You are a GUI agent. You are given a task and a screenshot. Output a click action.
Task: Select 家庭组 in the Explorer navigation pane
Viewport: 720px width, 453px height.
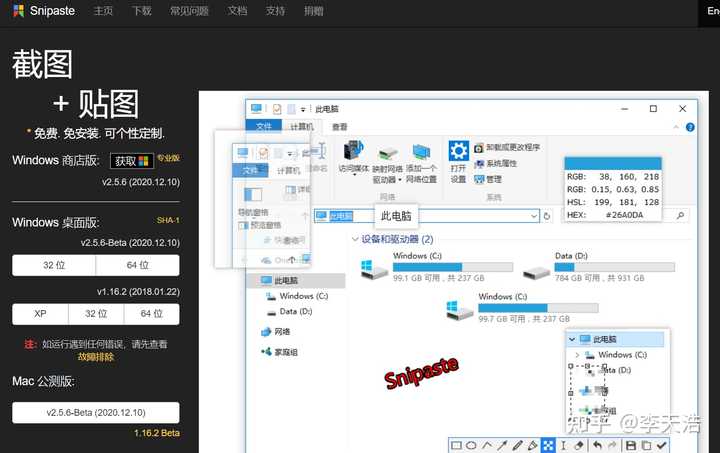[x=280, y=352]
